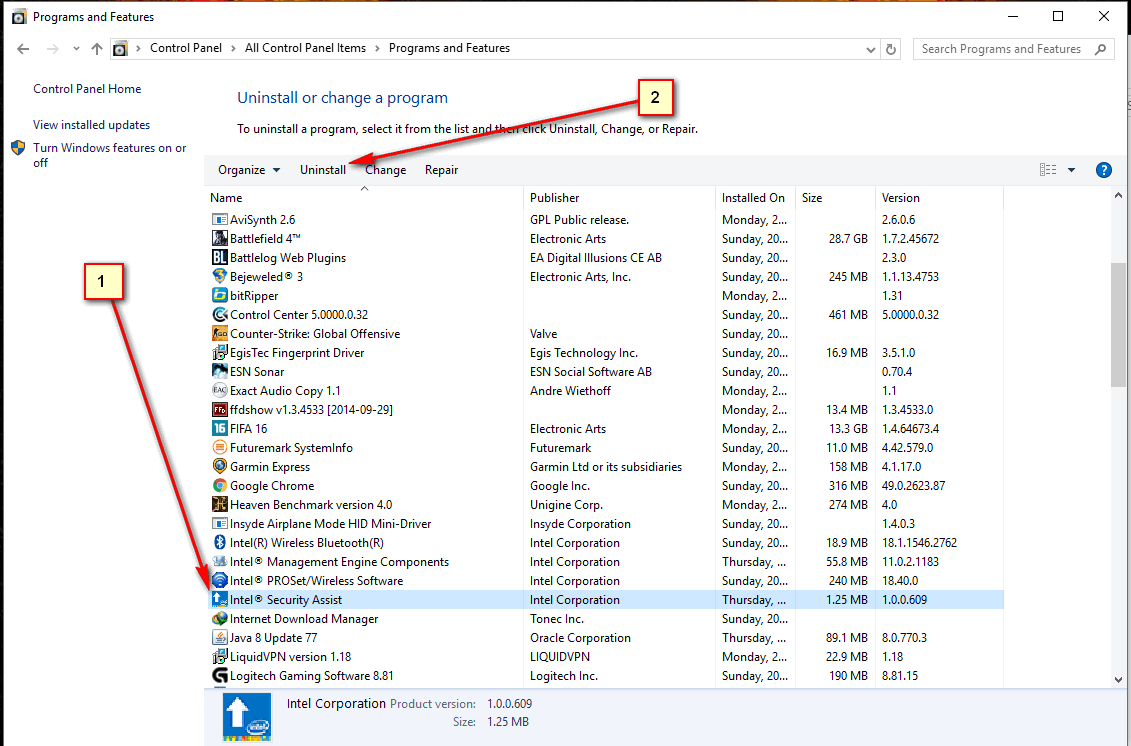
Task: Select the Intel Security Assist row
Action: click(x=606, y=600)
